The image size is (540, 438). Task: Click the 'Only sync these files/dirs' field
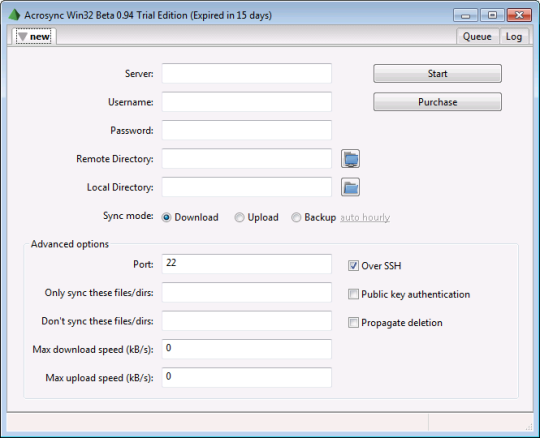247,292
